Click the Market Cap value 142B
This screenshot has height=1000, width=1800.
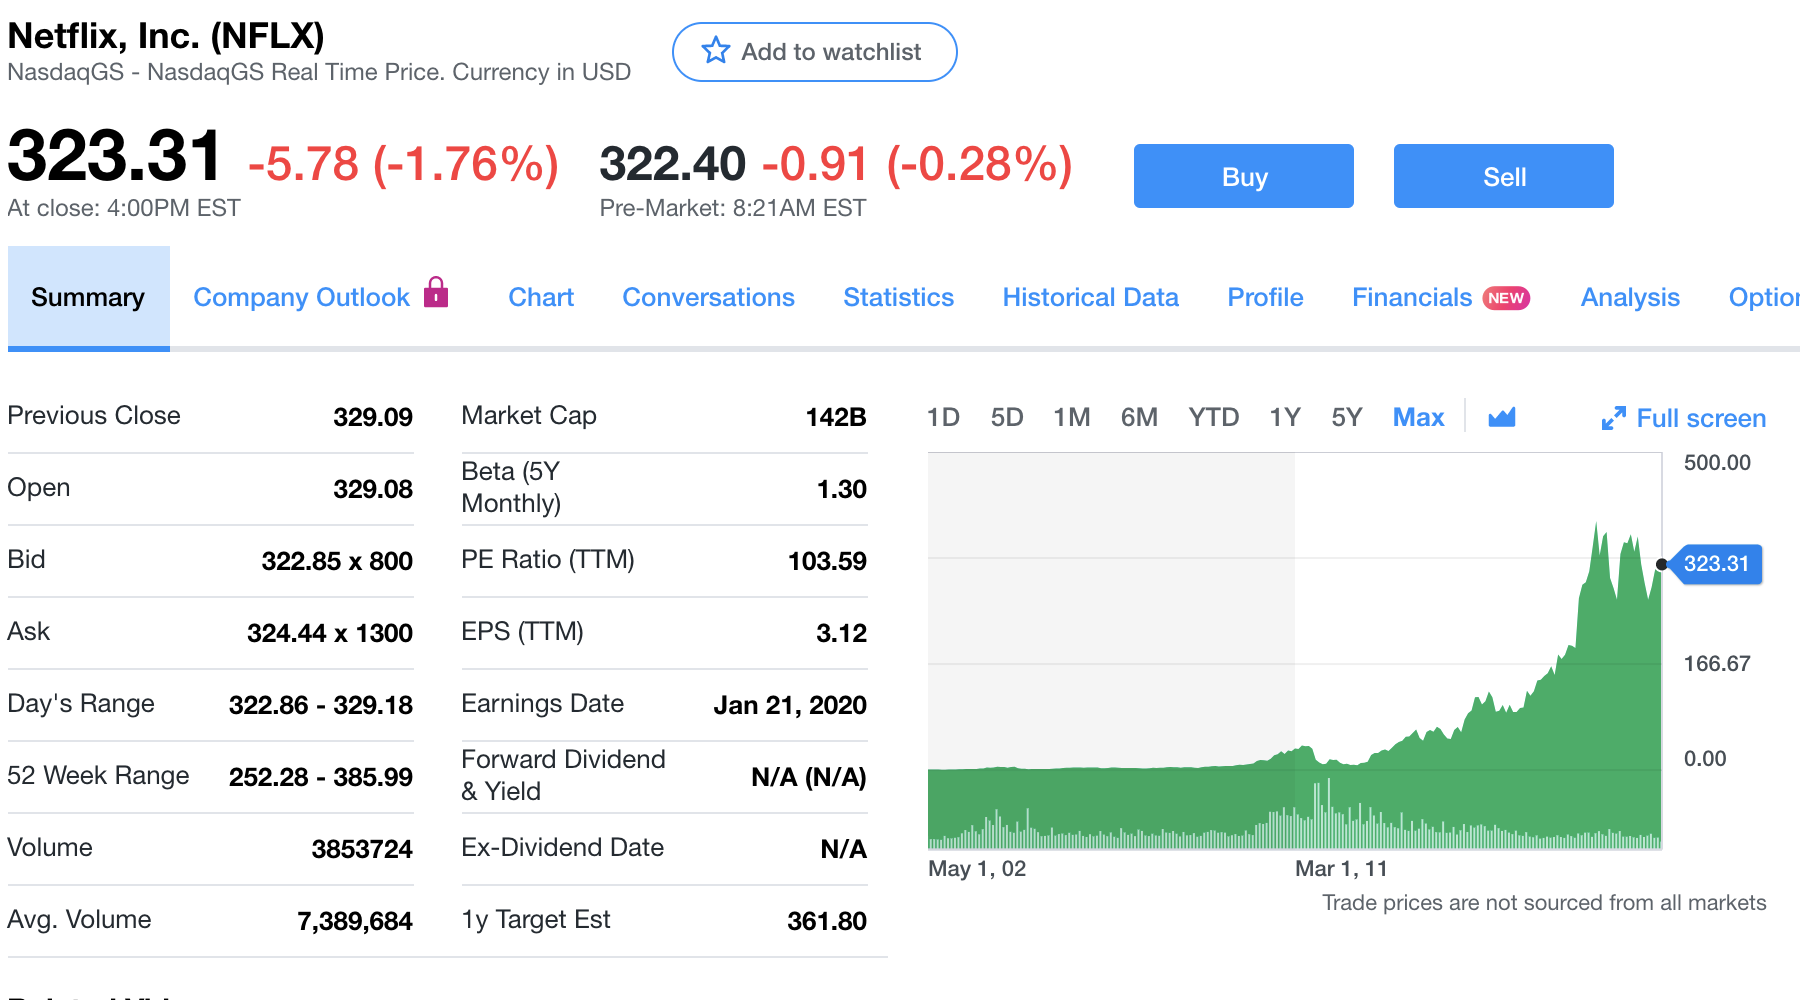click(836, 417)
